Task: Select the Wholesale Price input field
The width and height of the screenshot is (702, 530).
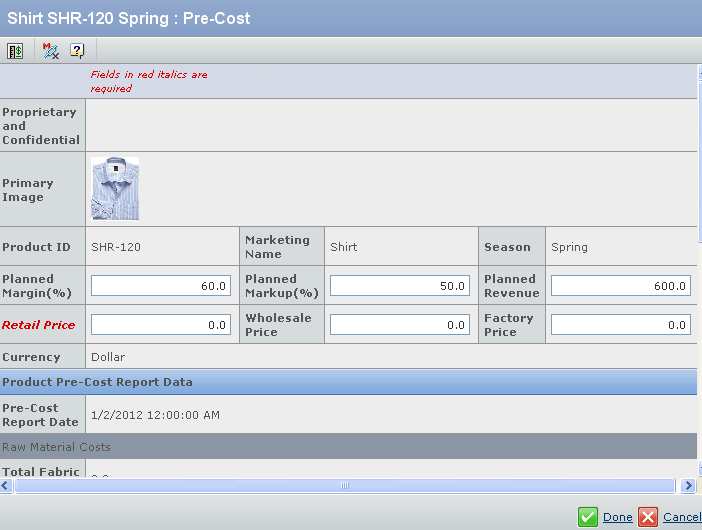Action: 400,325
